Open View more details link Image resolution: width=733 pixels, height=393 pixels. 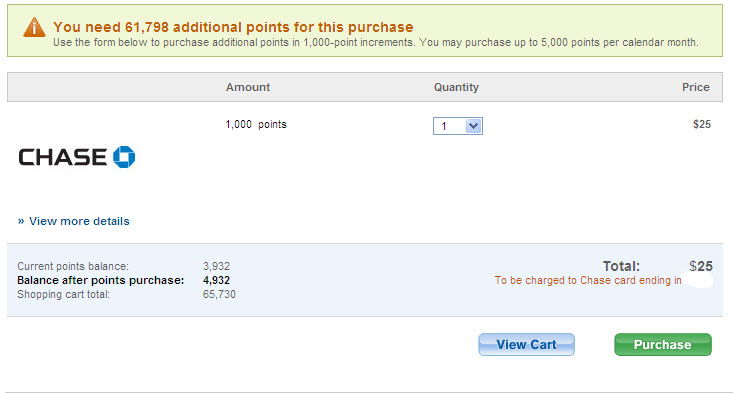79,221
